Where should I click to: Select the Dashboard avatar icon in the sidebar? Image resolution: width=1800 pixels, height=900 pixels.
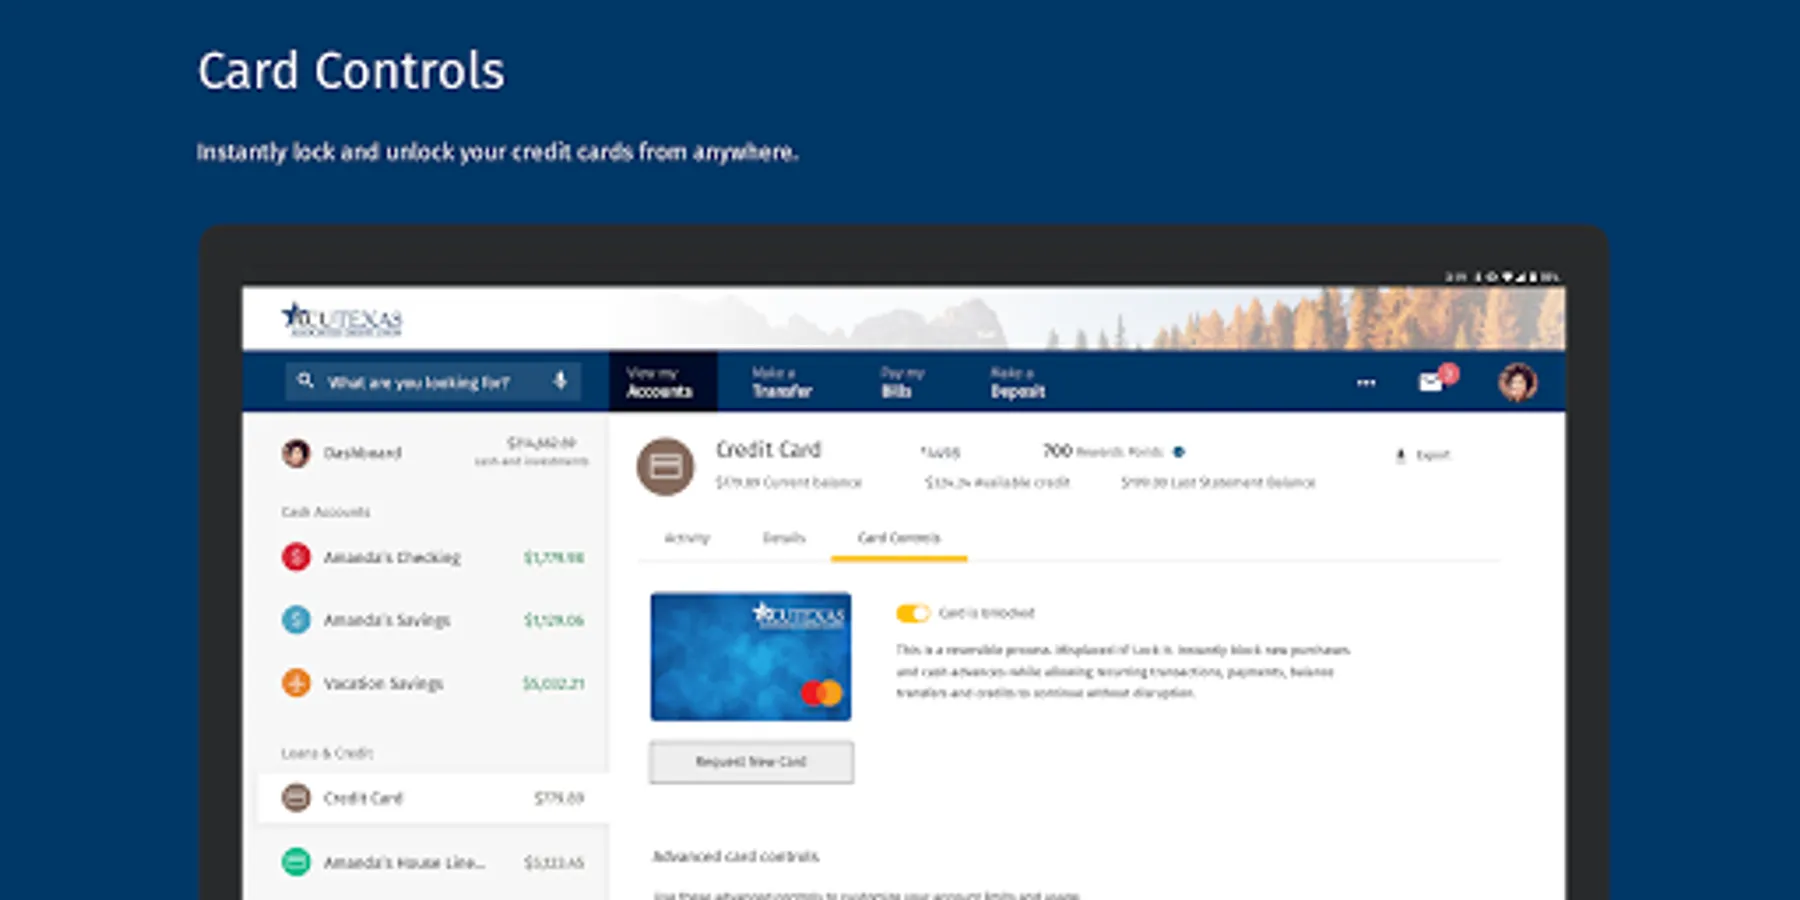click(x=296, y=453)
